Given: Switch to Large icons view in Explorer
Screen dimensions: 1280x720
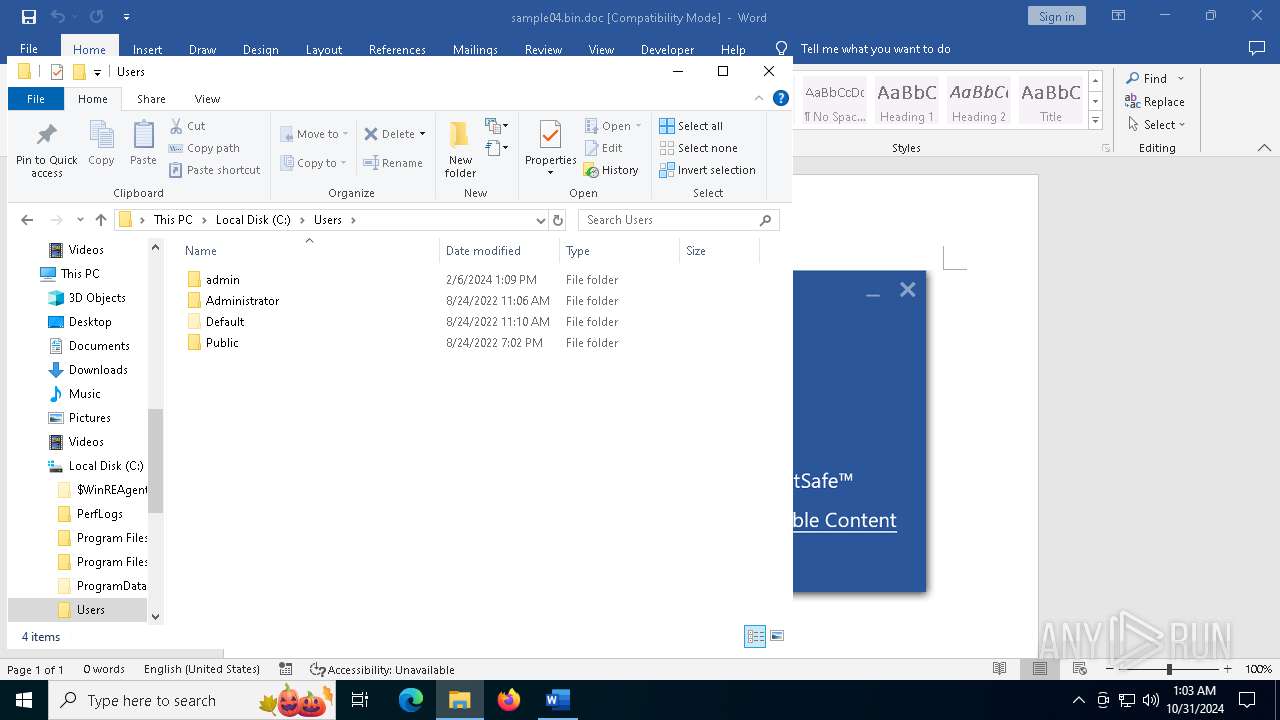Looking at the screenshot, I should point(777,636).
